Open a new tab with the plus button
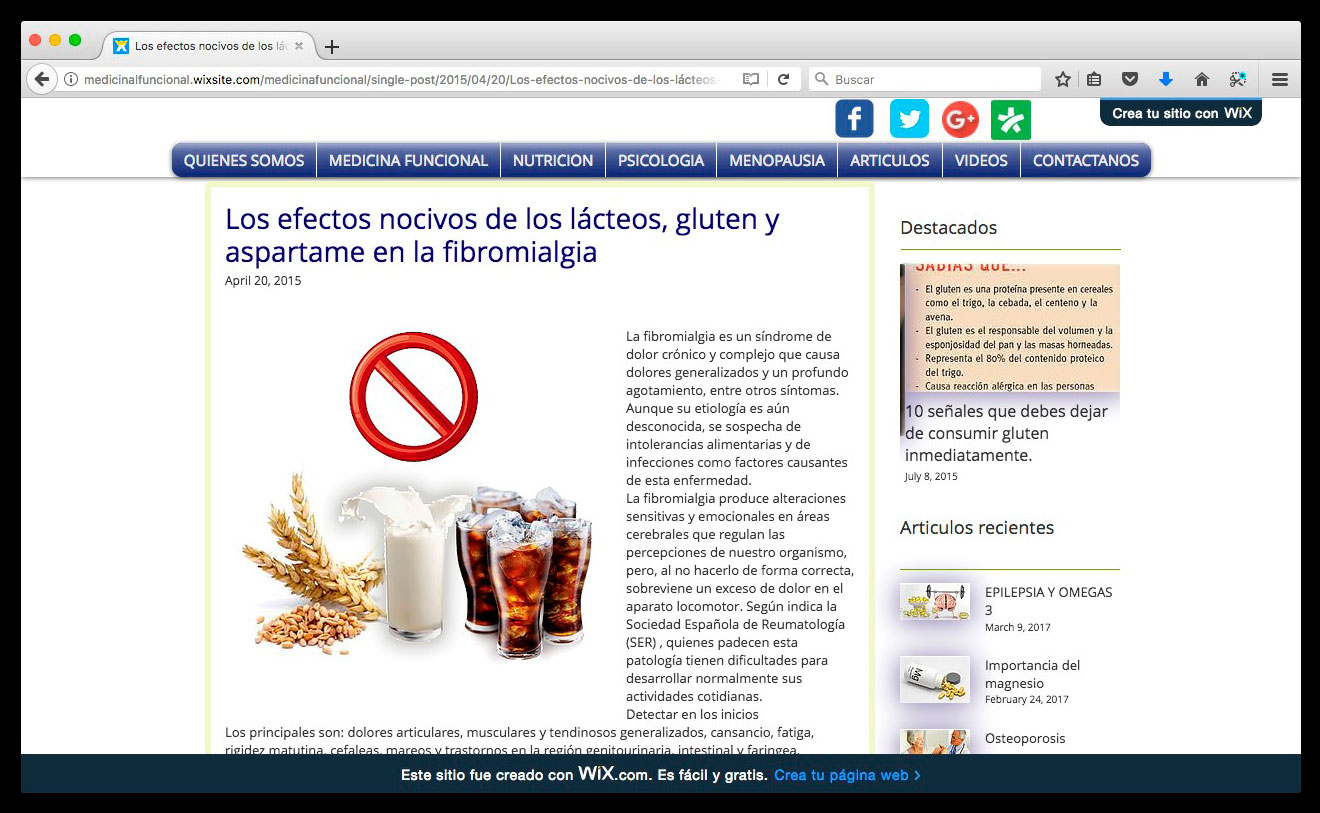Image resolution: width=1320 pixels, height=813 pixels. click(332, 47)
